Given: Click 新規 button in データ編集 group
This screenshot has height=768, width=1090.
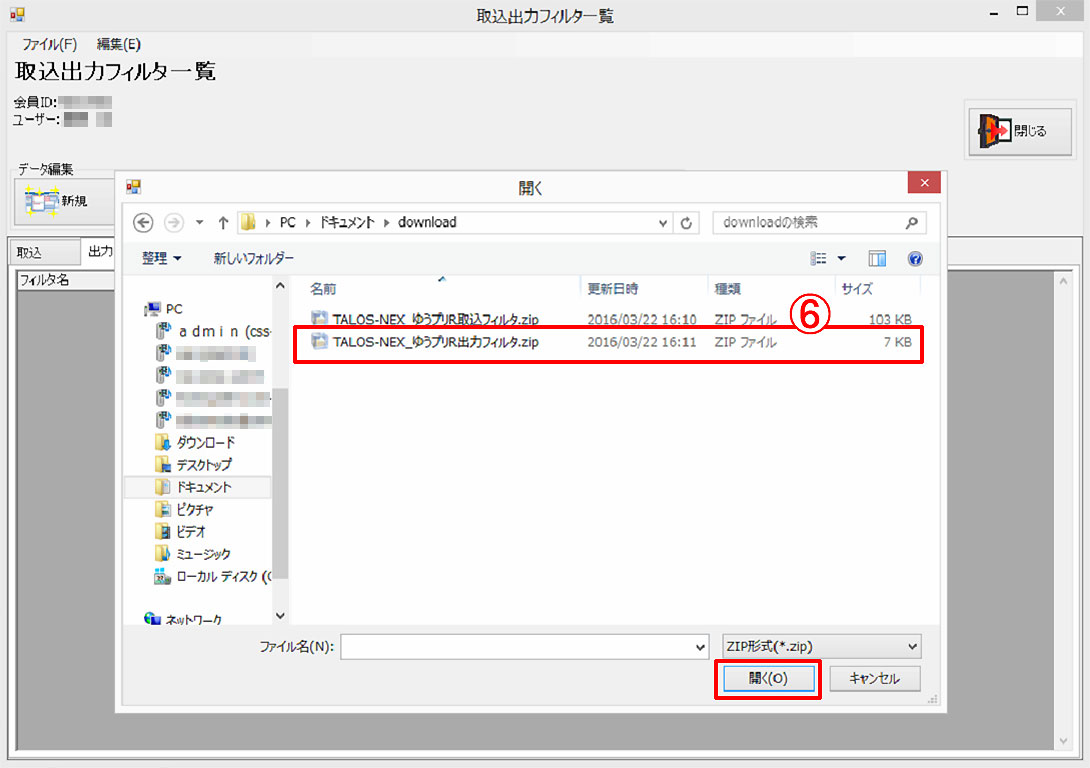Looking at the screenshot, I should (64, 202).
